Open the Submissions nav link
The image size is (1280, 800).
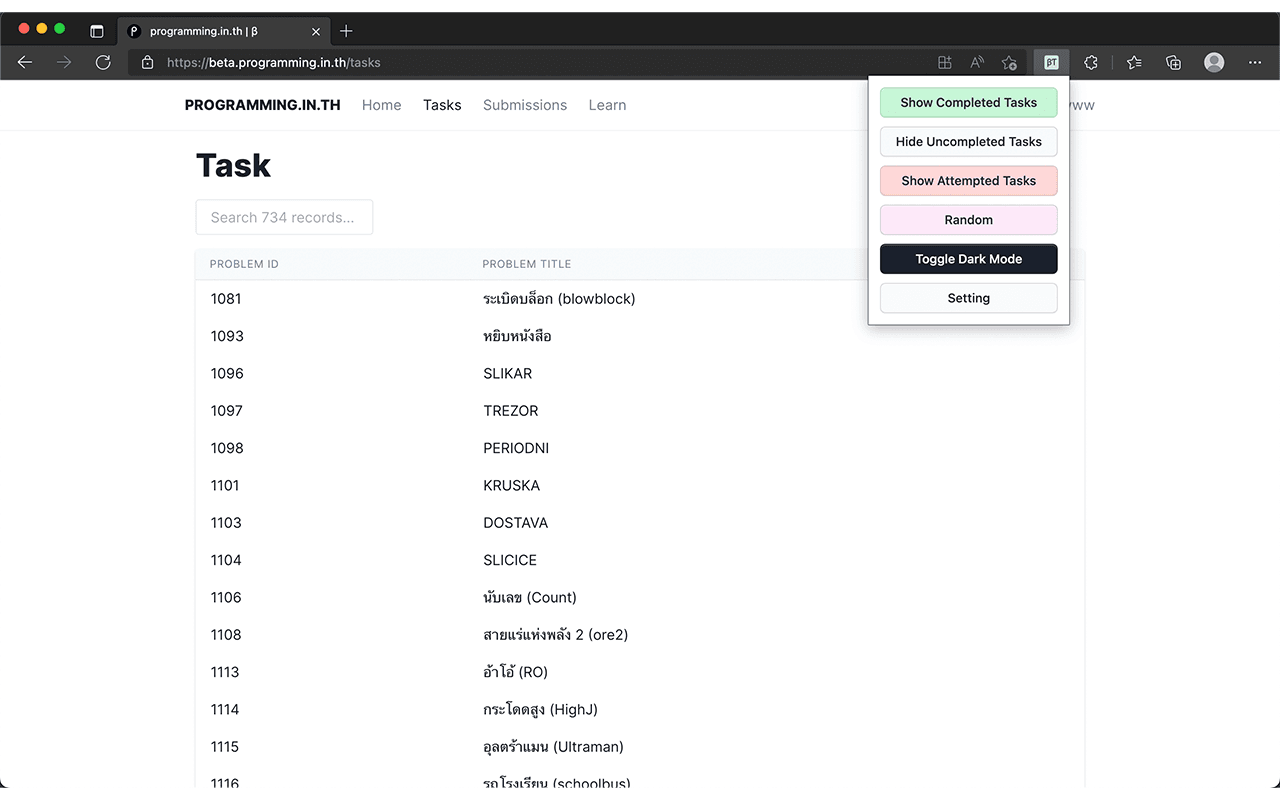tap(525, 105)
